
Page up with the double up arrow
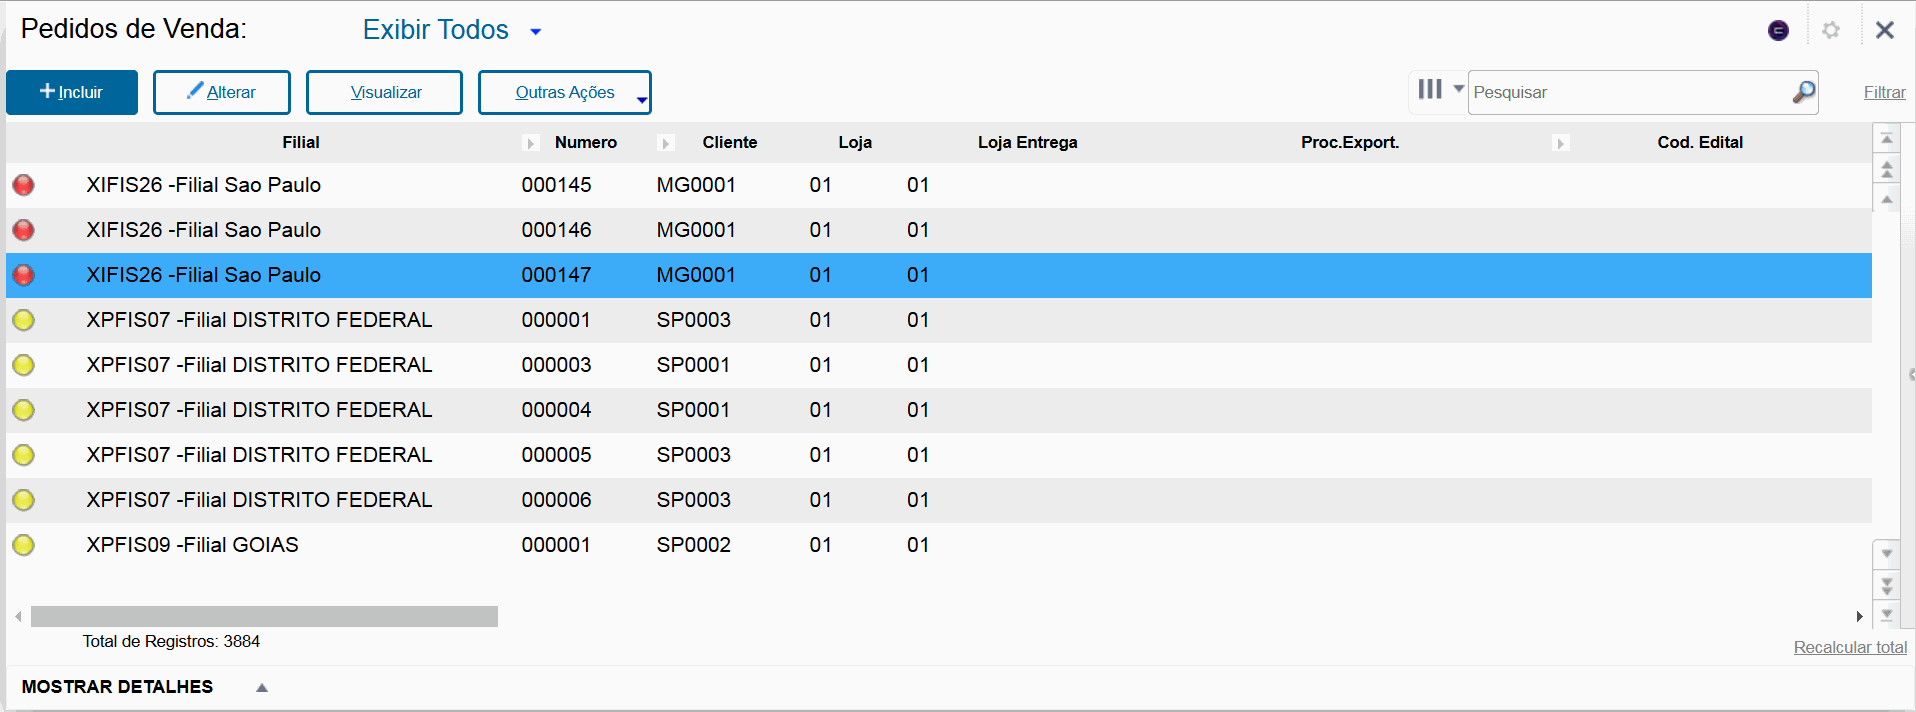(x=1886, y=169)
